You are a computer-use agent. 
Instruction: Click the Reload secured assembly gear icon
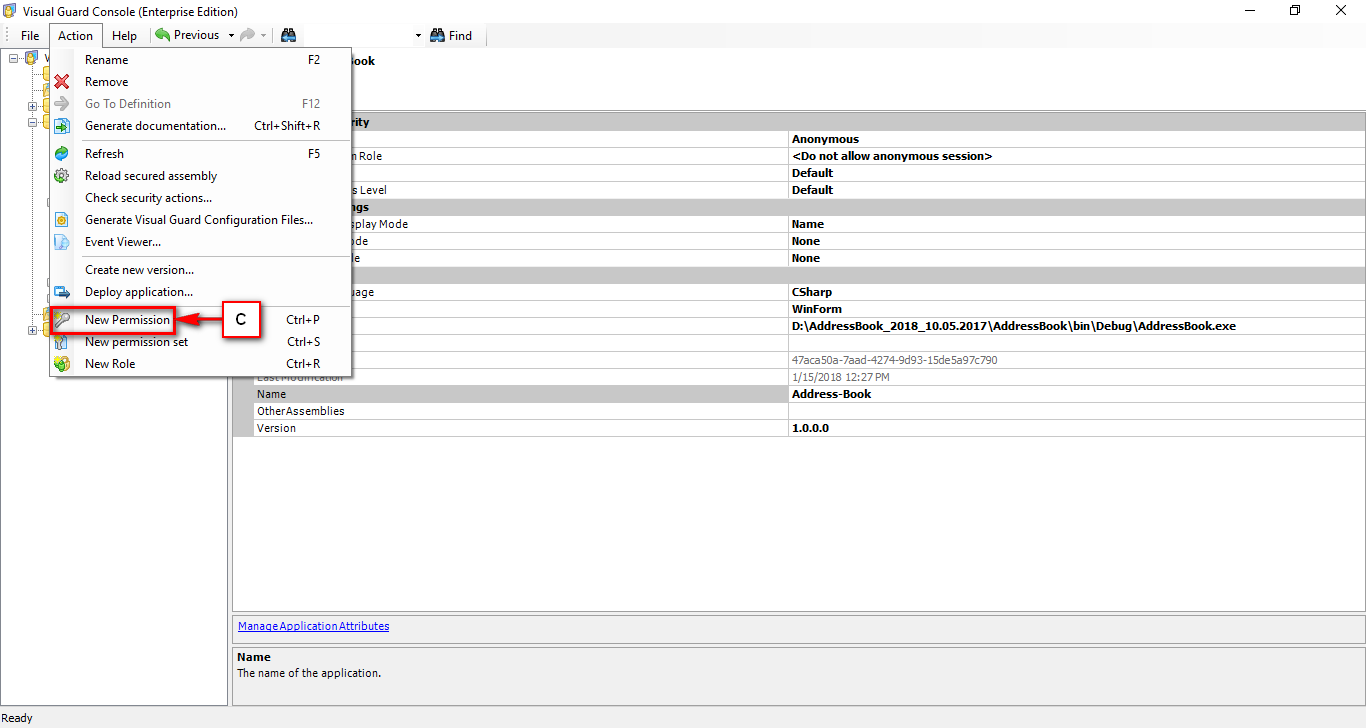[x=62, y=175]
